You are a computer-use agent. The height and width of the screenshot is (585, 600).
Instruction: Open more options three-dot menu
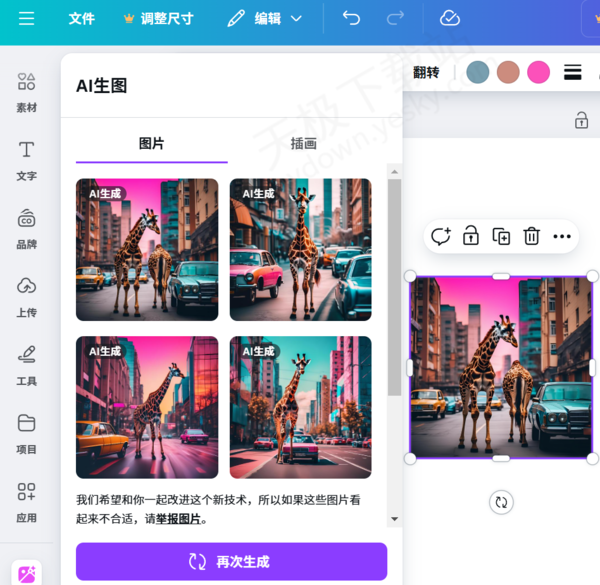(562, 236)
